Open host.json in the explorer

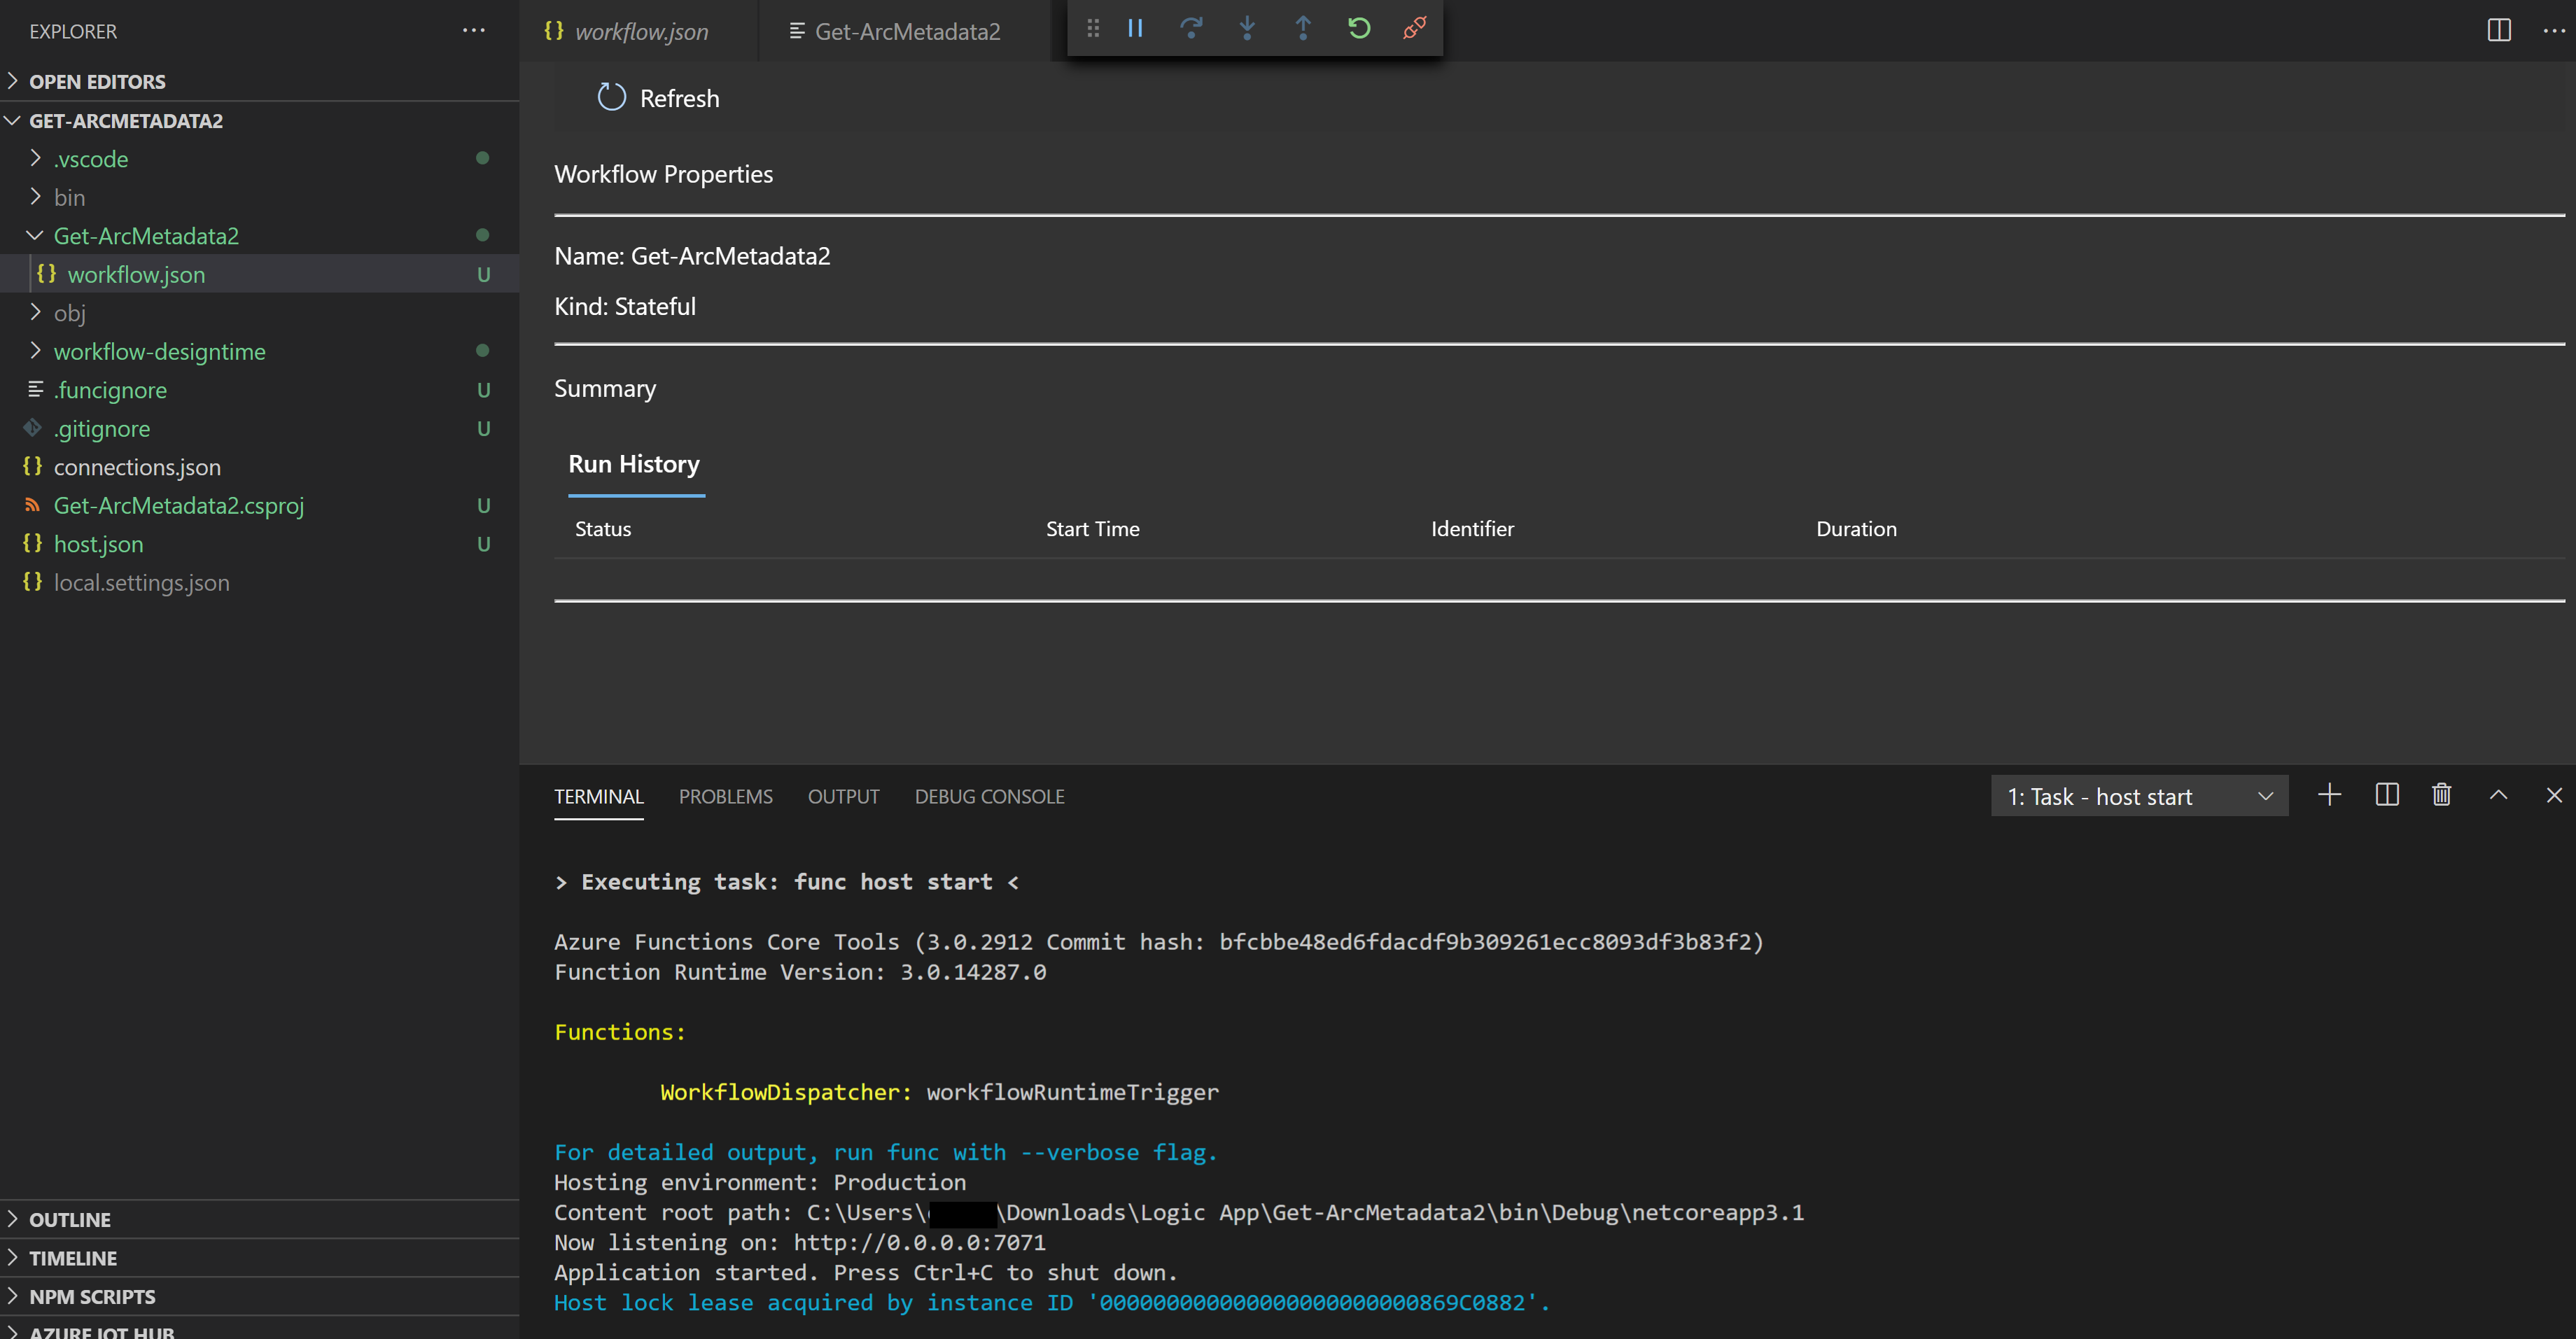[98, 544]
